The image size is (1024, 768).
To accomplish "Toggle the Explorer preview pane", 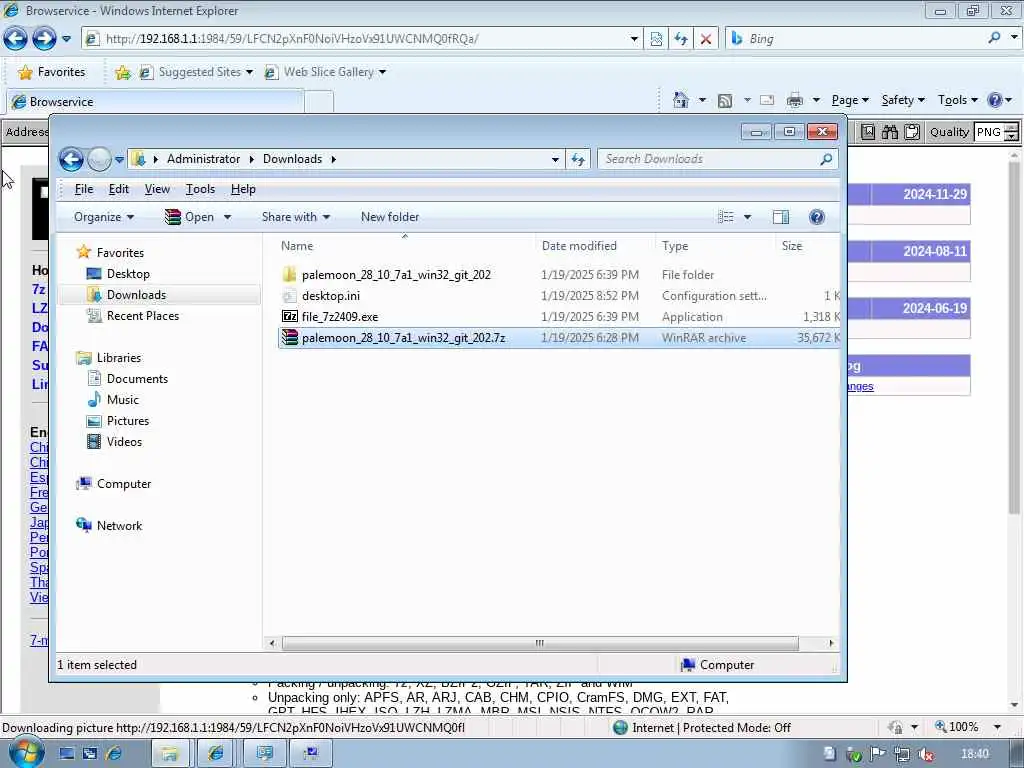I will (x=780, y=217).
